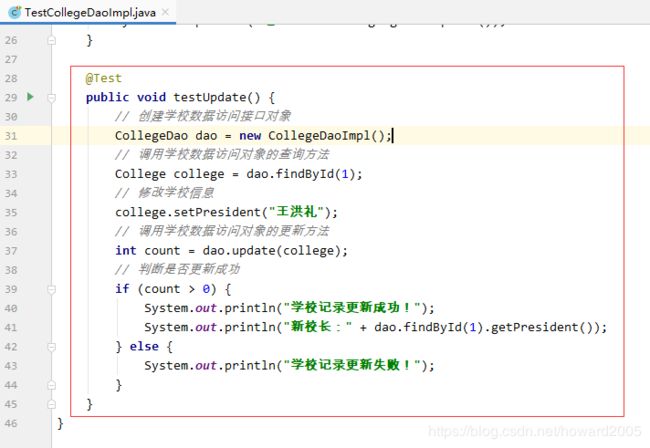Click the string "王洪礼" on line 35
650x448 pixels.
pos(296,212)
